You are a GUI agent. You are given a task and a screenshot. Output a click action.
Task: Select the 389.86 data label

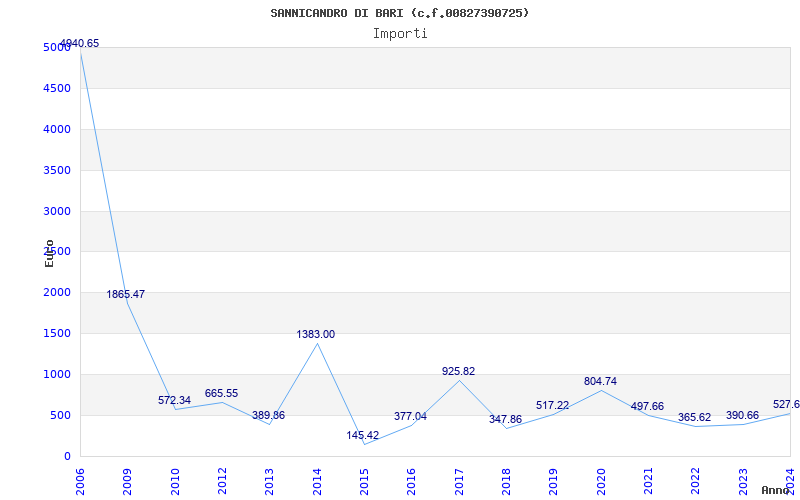pos(268,415)
